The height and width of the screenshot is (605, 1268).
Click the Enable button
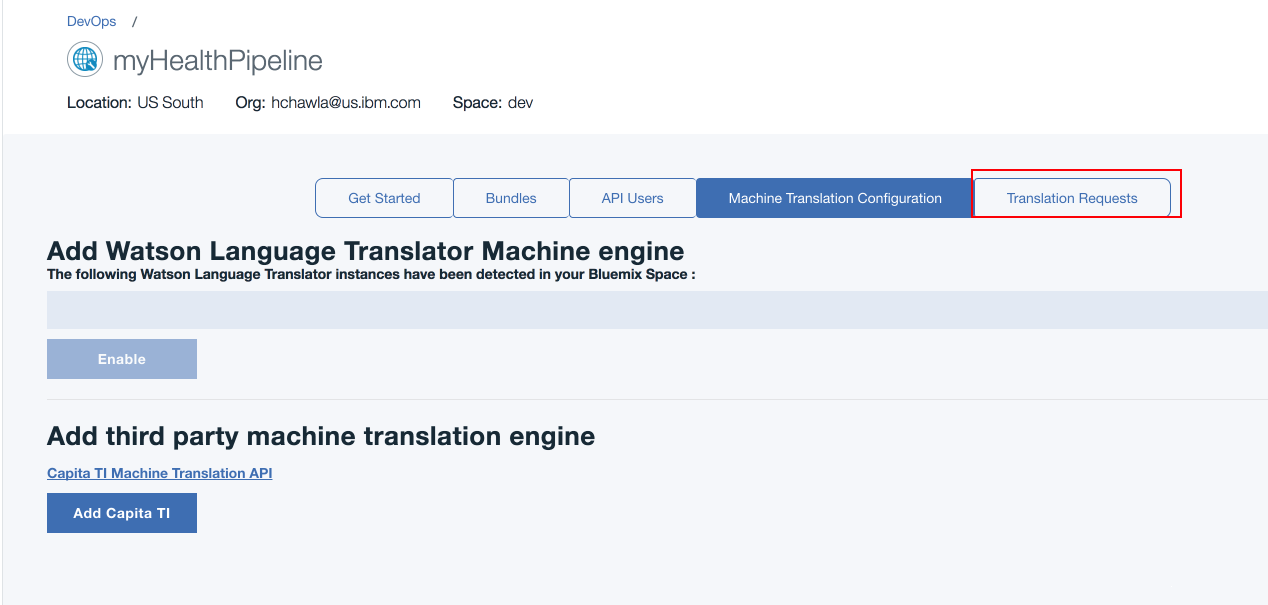(122, 359)
